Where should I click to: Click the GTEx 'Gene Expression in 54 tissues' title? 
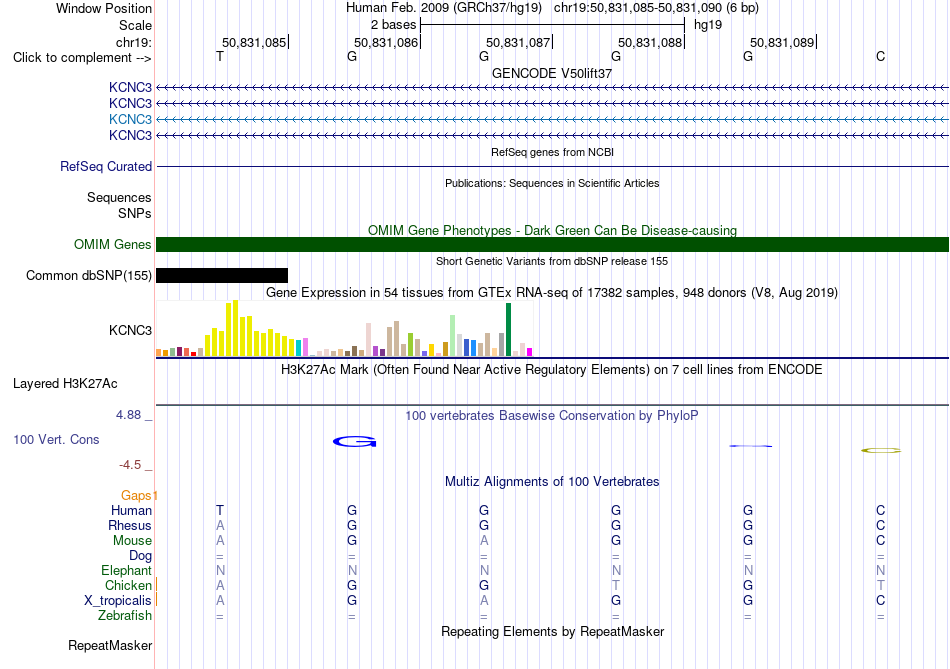tap(552, 293)
